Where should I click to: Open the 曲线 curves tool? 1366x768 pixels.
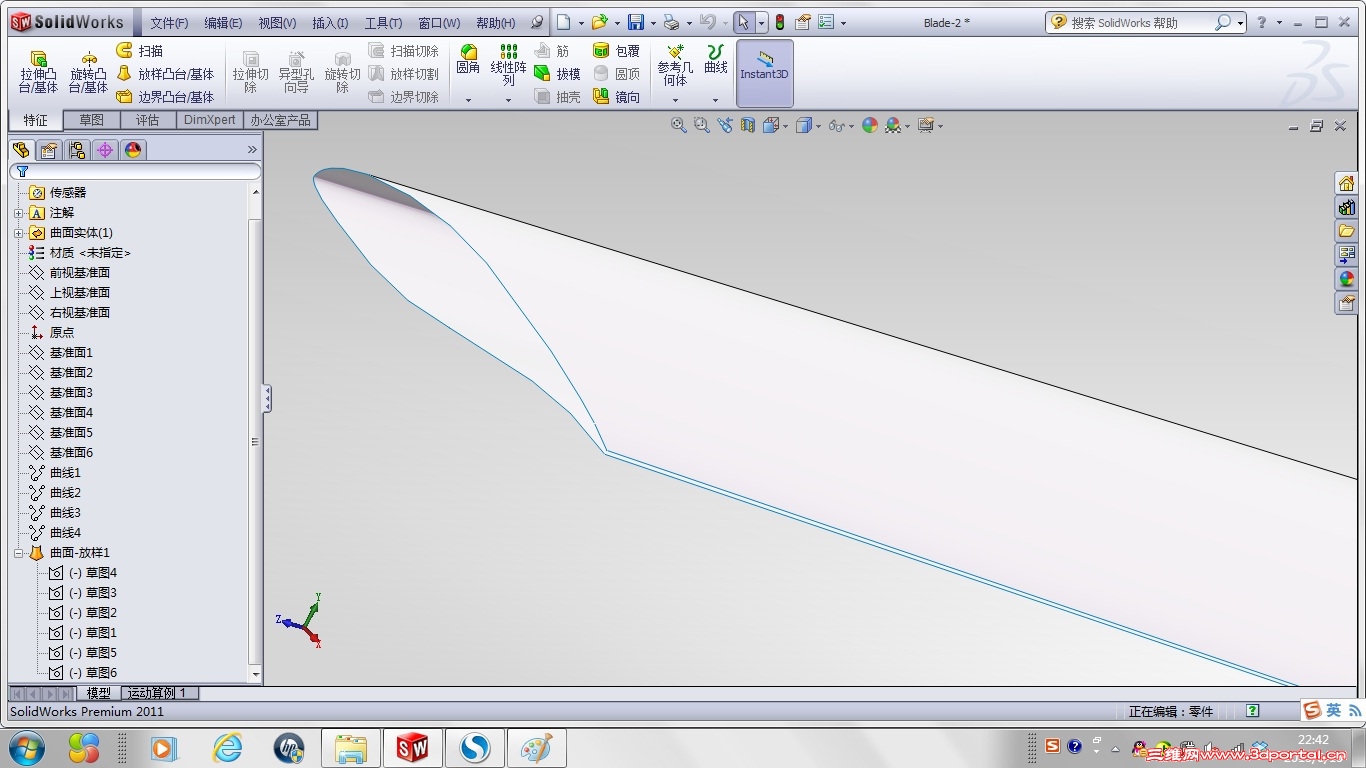[715, 59]
